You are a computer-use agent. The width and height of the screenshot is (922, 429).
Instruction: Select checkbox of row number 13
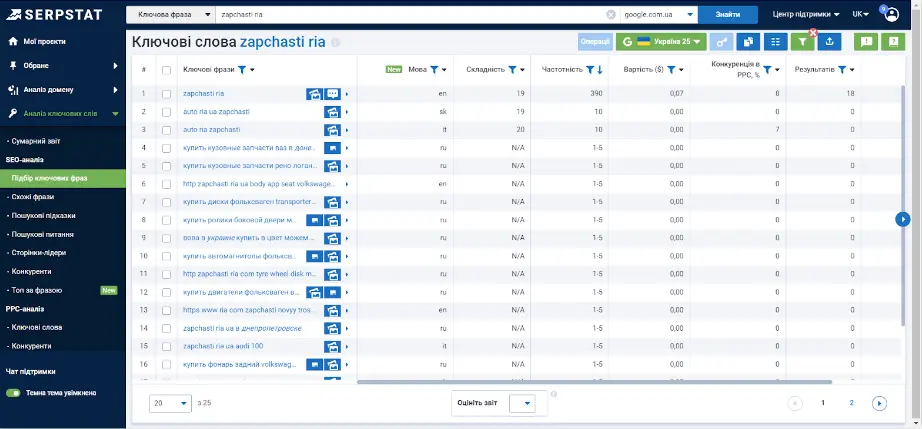coord(166,310)
